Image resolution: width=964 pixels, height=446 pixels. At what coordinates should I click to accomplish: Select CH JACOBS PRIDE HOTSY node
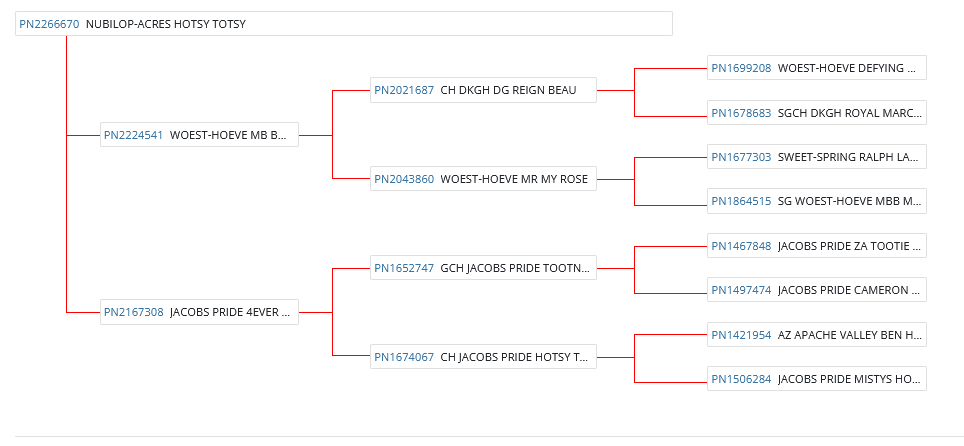pos(514,356)
